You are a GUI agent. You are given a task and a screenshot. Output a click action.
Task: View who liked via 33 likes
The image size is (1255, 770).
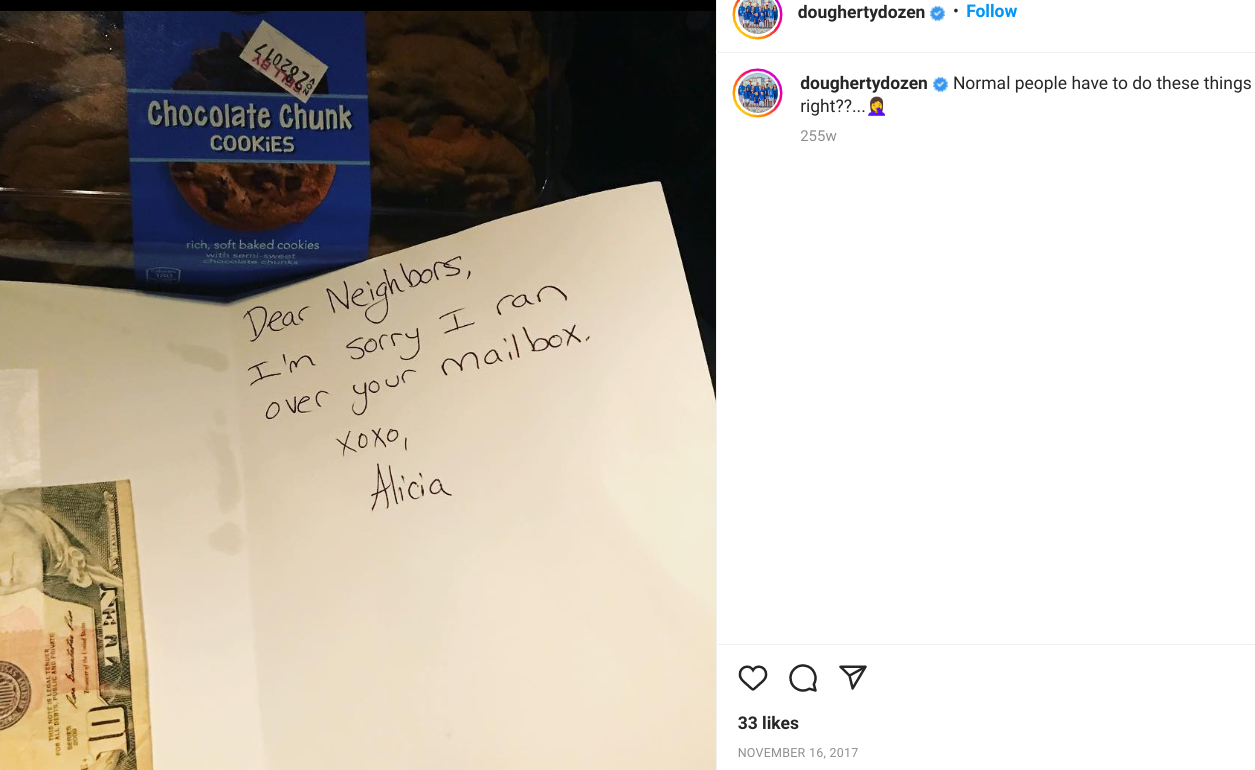[x=768, y=723]
